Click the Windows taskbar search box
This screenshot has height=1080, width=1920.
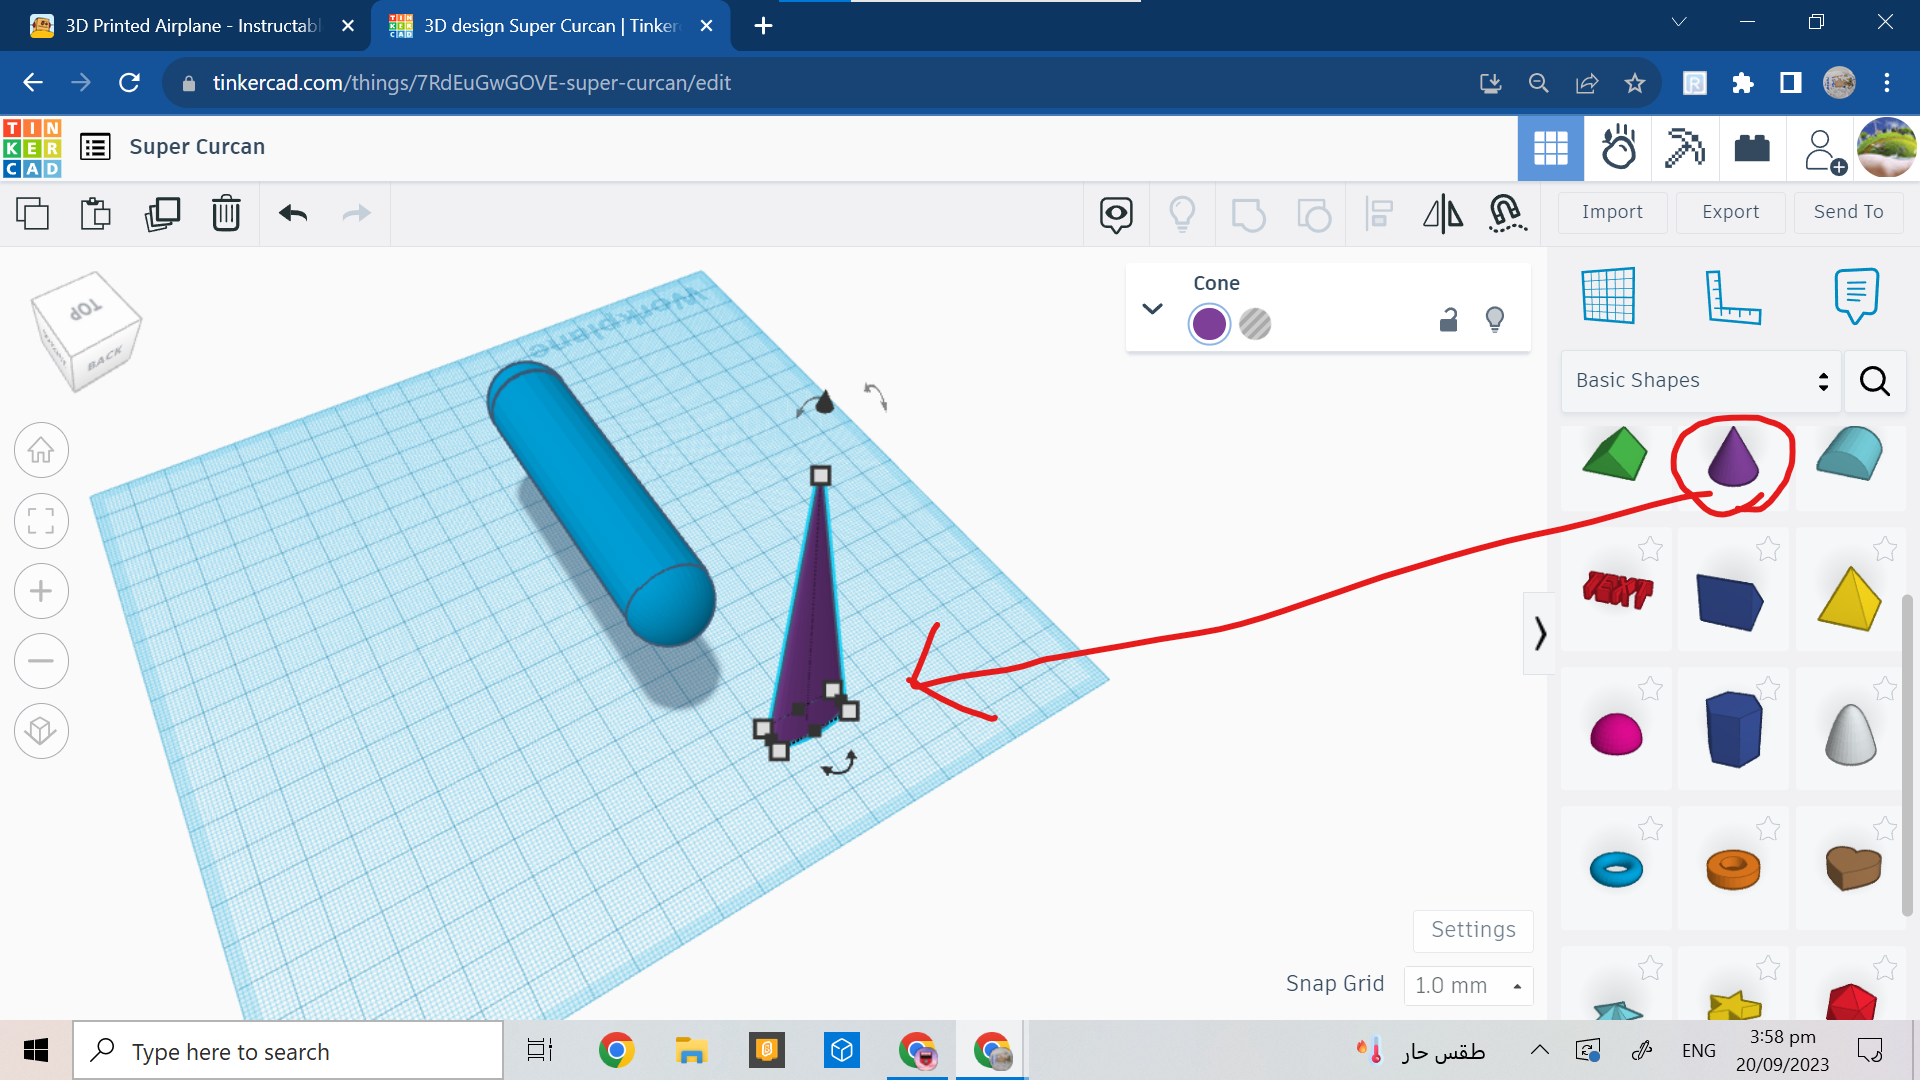[288, 1051]
